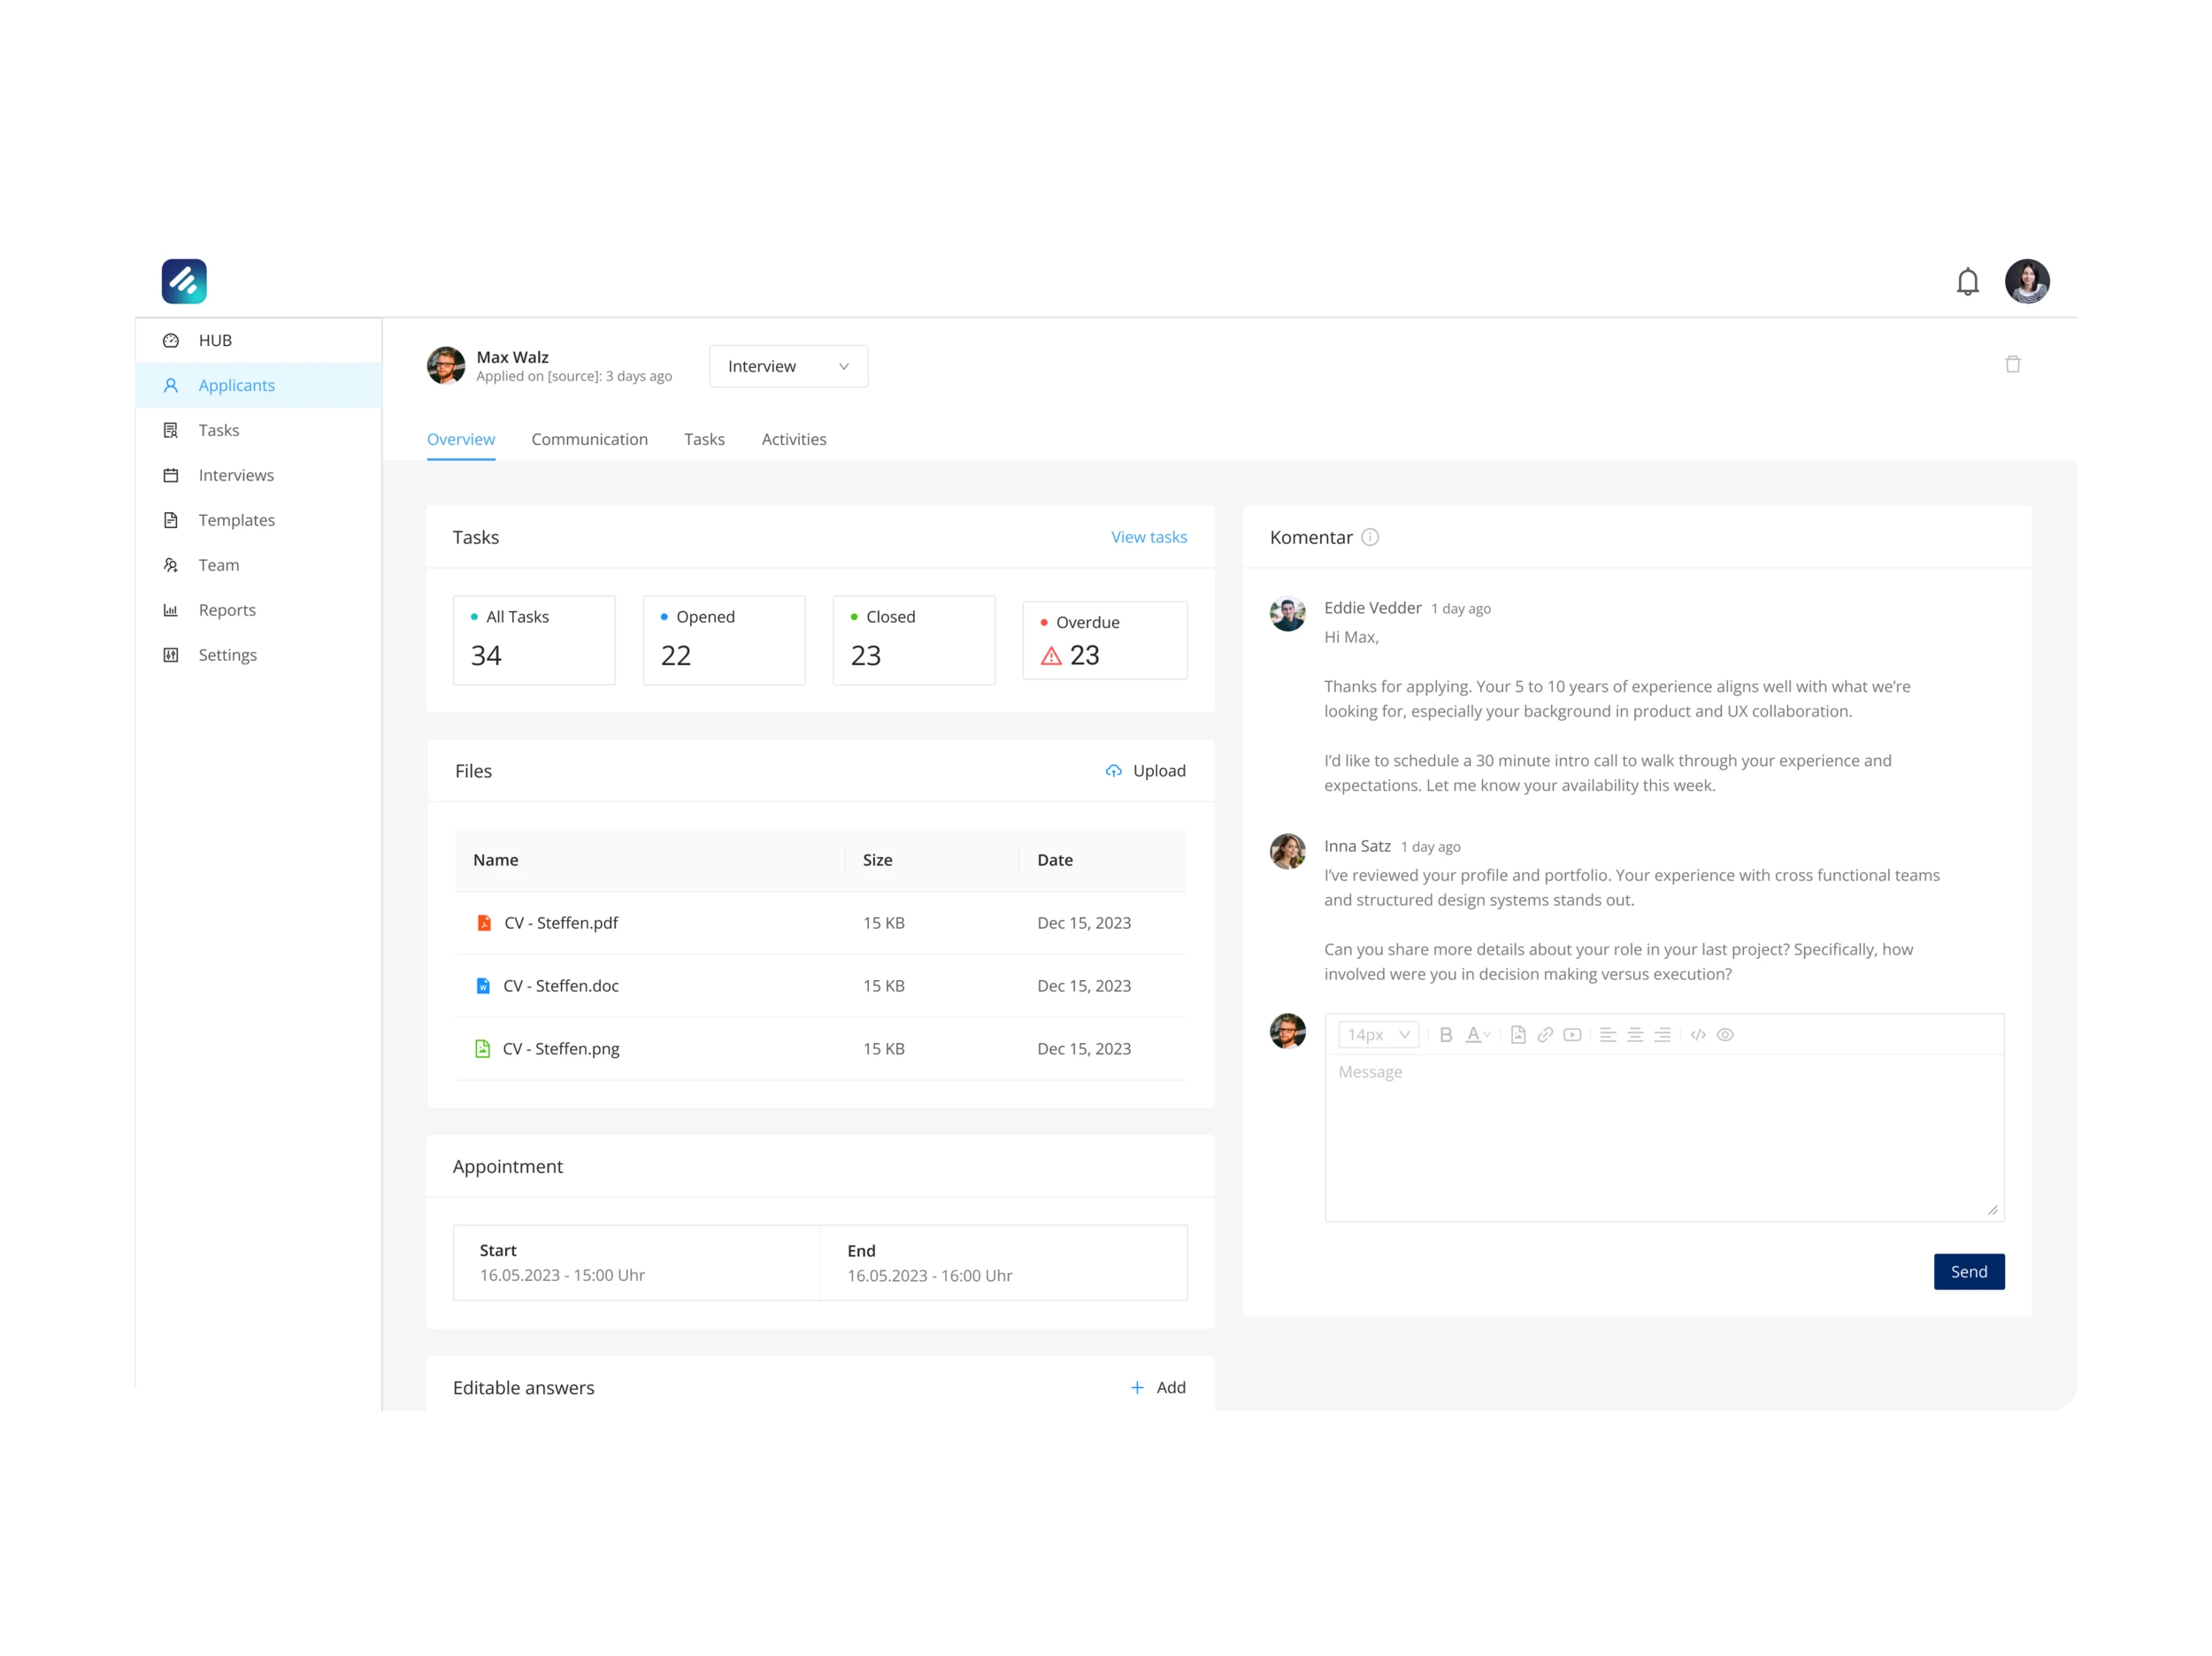Screen dimensions: 2212x1656
Task: Insert an image file in the editor
Action: (1518, 1035)
